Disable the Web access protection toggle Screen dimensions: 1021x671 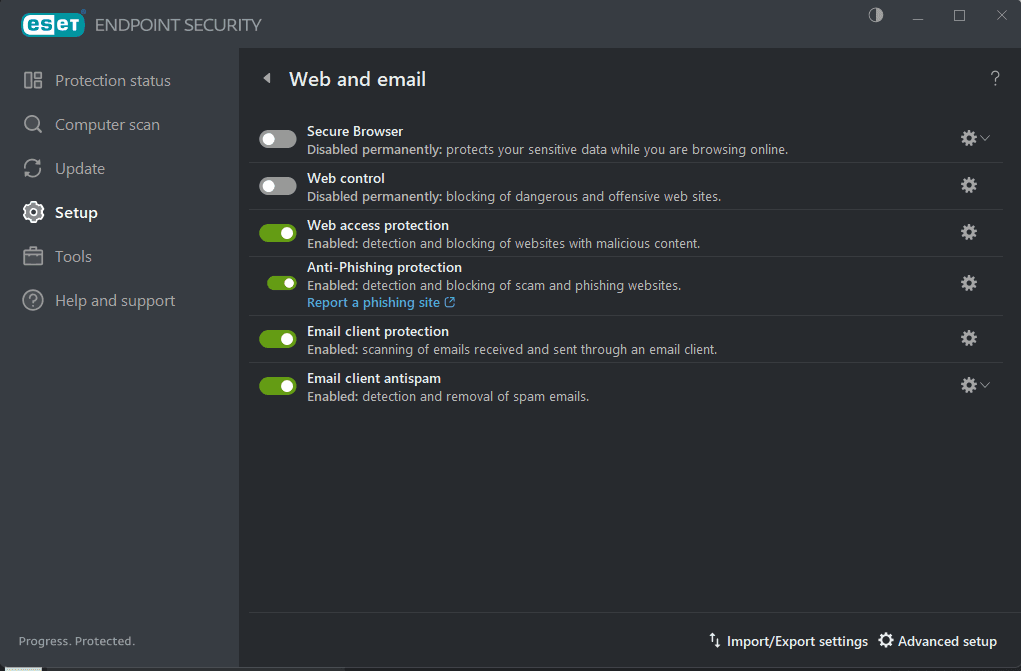(278, 233)
